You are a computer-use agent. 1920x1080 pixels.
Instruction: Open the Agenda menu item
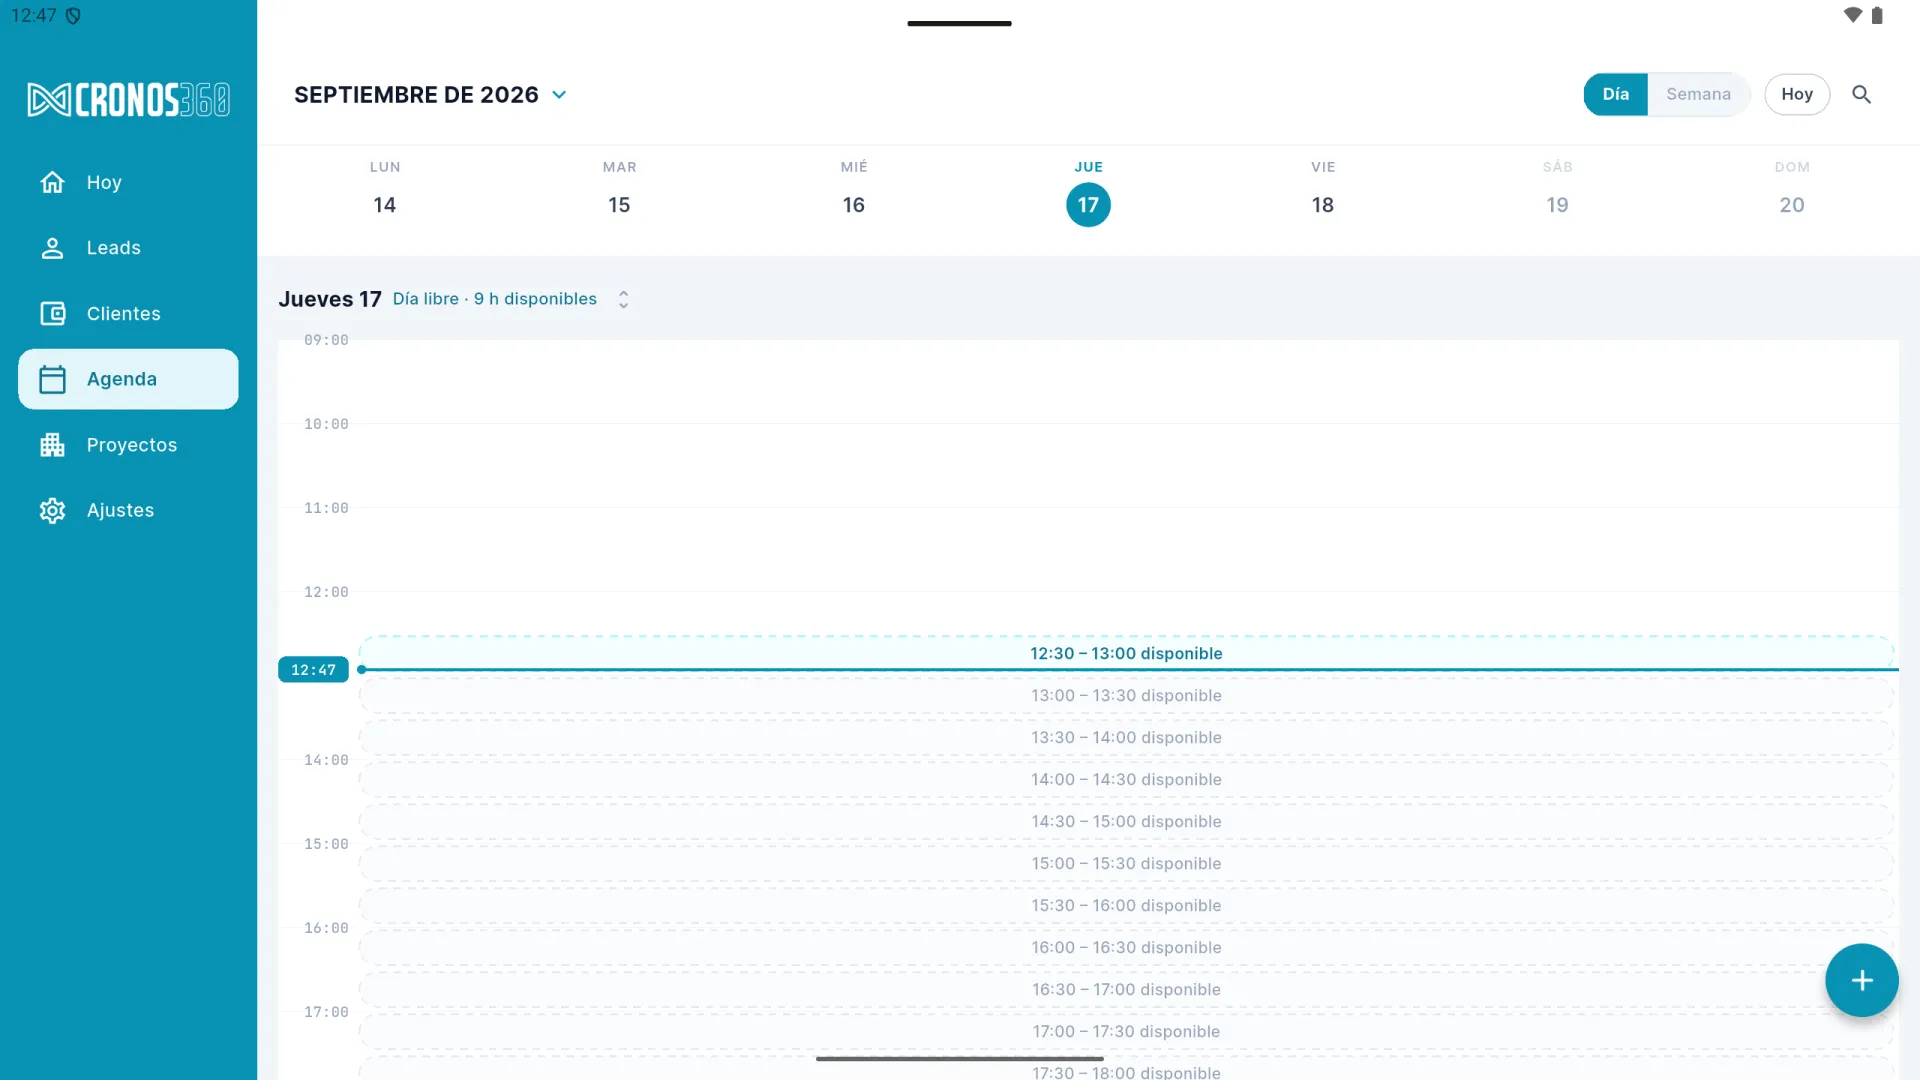pos(128,379)
